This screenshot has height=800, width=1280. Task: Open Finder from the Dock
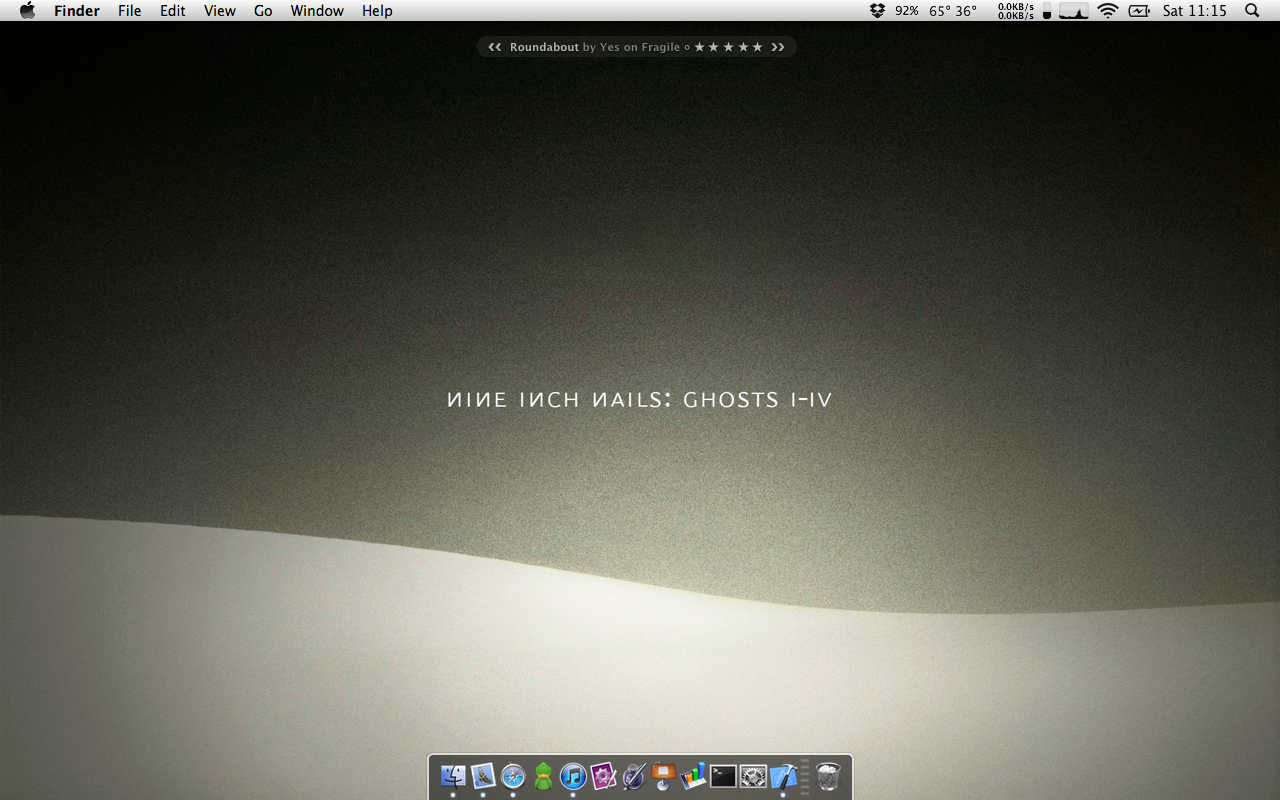[x=453, y=775]
